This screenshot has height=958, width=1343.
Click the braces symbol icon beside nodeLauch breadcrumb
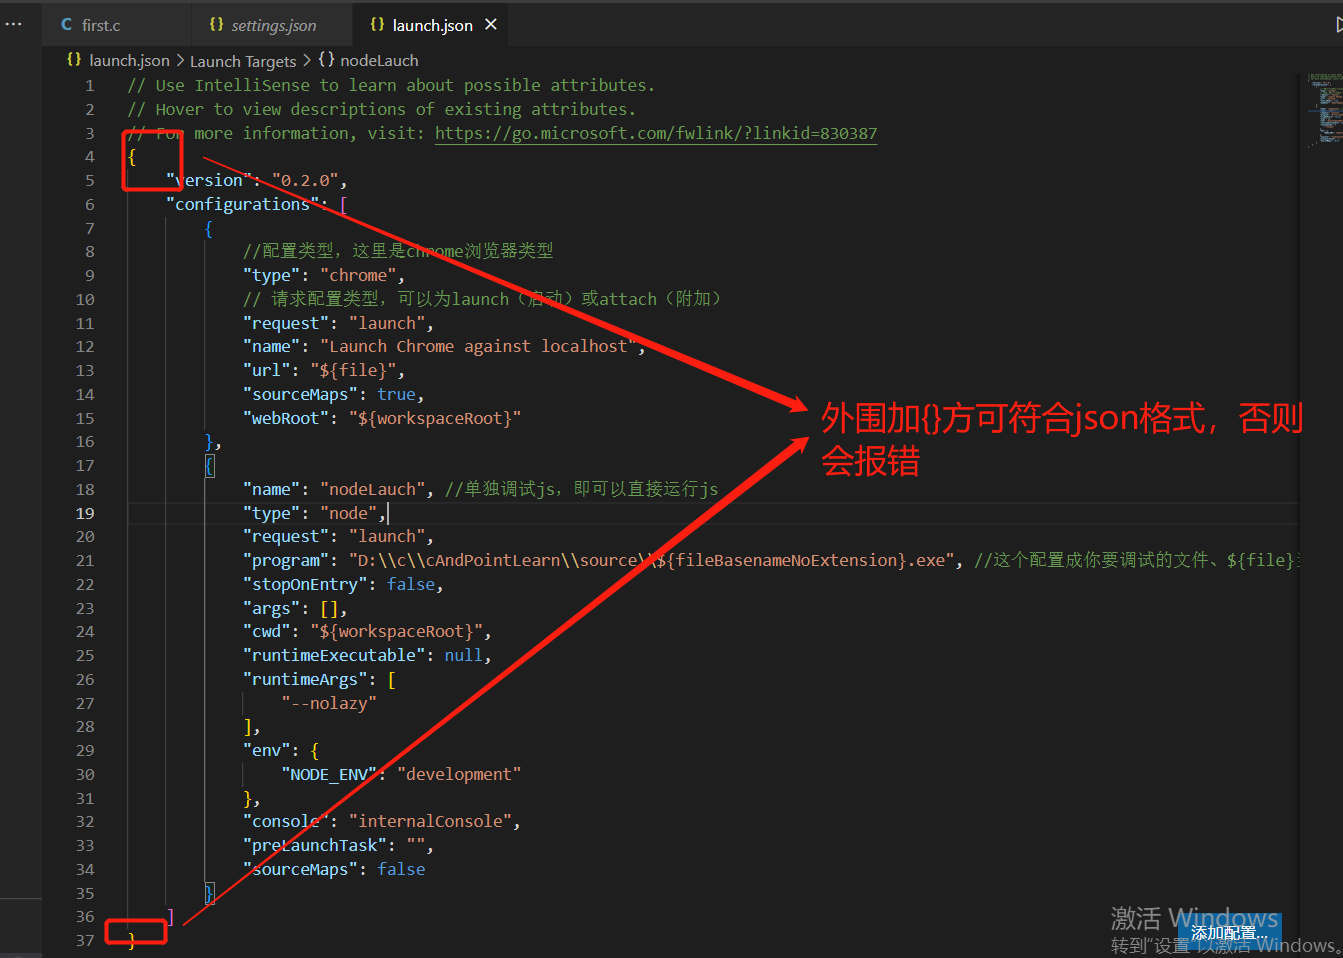point(327,60)
